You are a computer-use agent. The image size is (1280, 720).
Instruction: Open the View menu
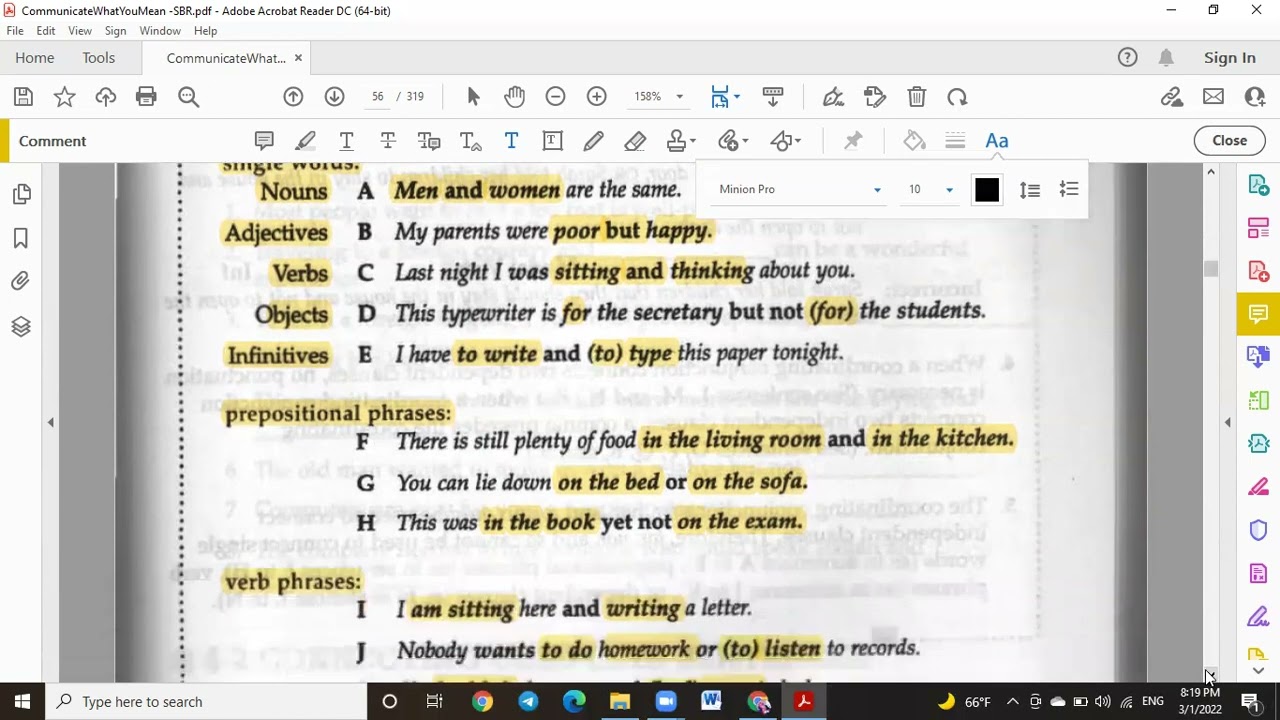pos(80,31)
